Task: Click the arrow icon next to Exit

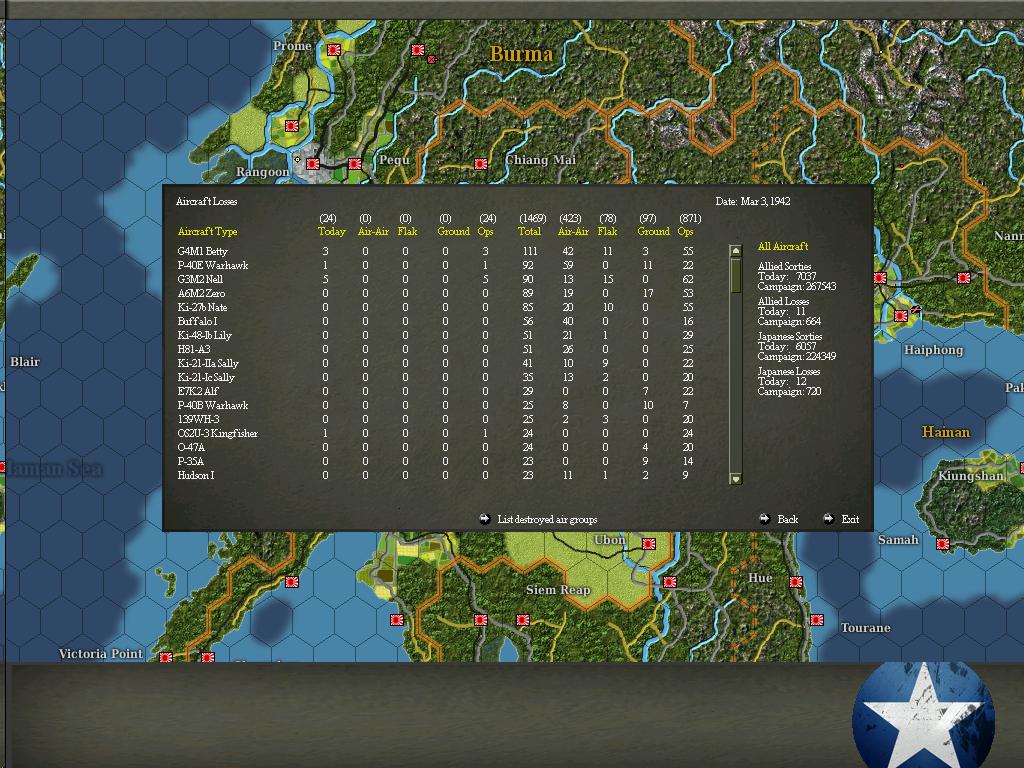Action: point(829,519)
